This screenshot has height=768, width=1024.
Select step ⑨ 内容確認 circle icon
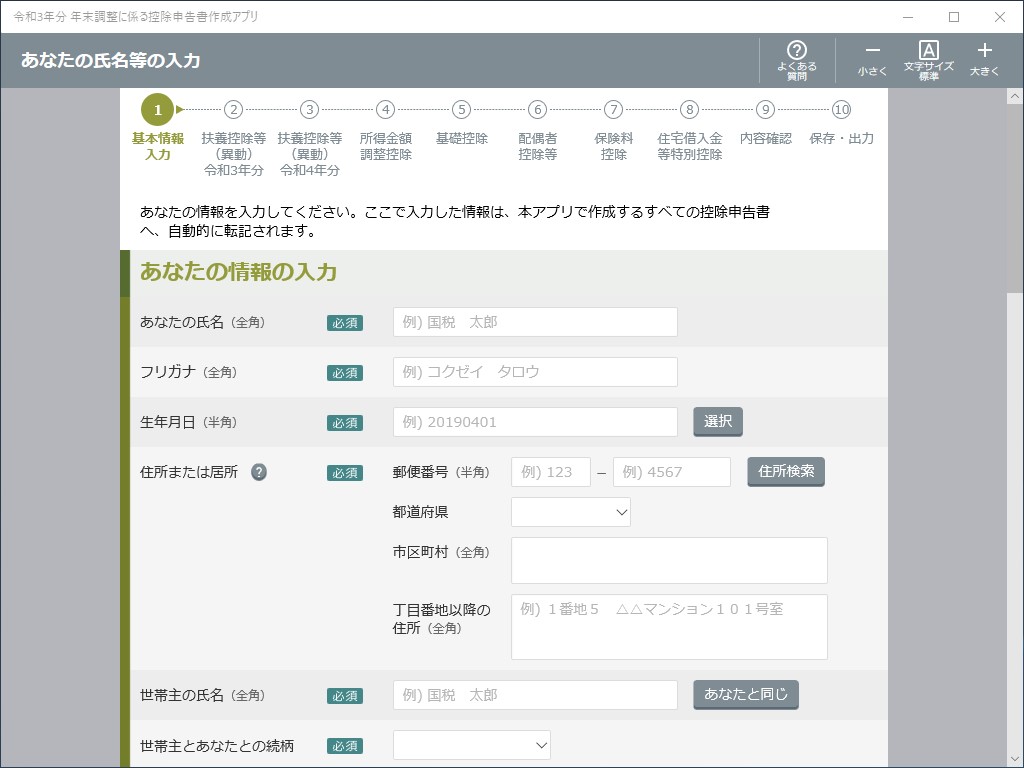tap(766, 110)
